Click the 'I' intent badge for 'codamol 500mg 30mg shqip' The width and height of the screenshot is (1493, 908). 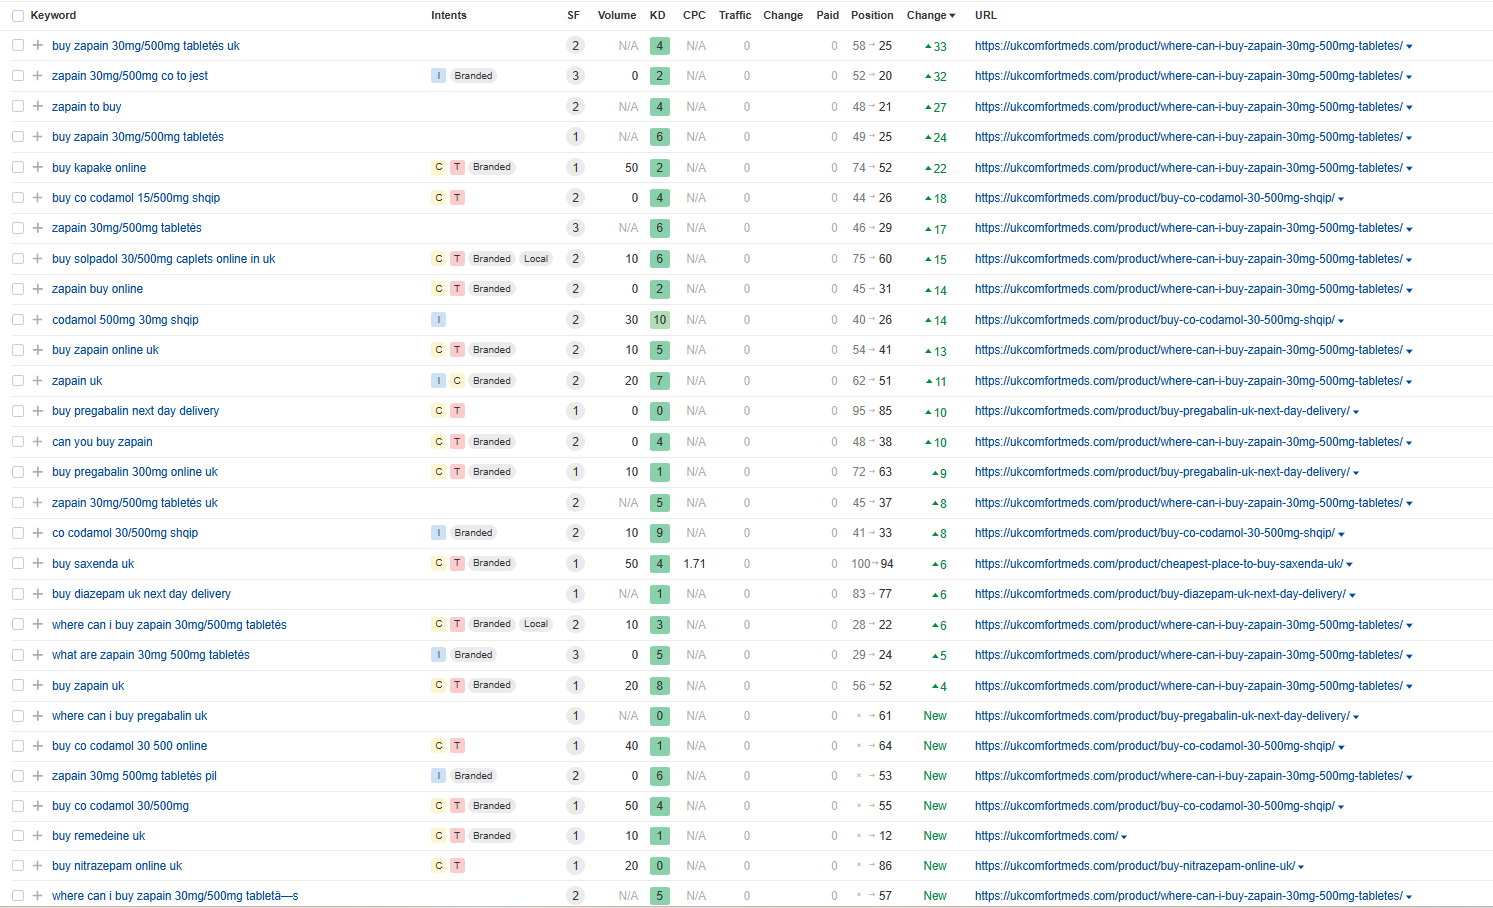[x=438, y=320]
